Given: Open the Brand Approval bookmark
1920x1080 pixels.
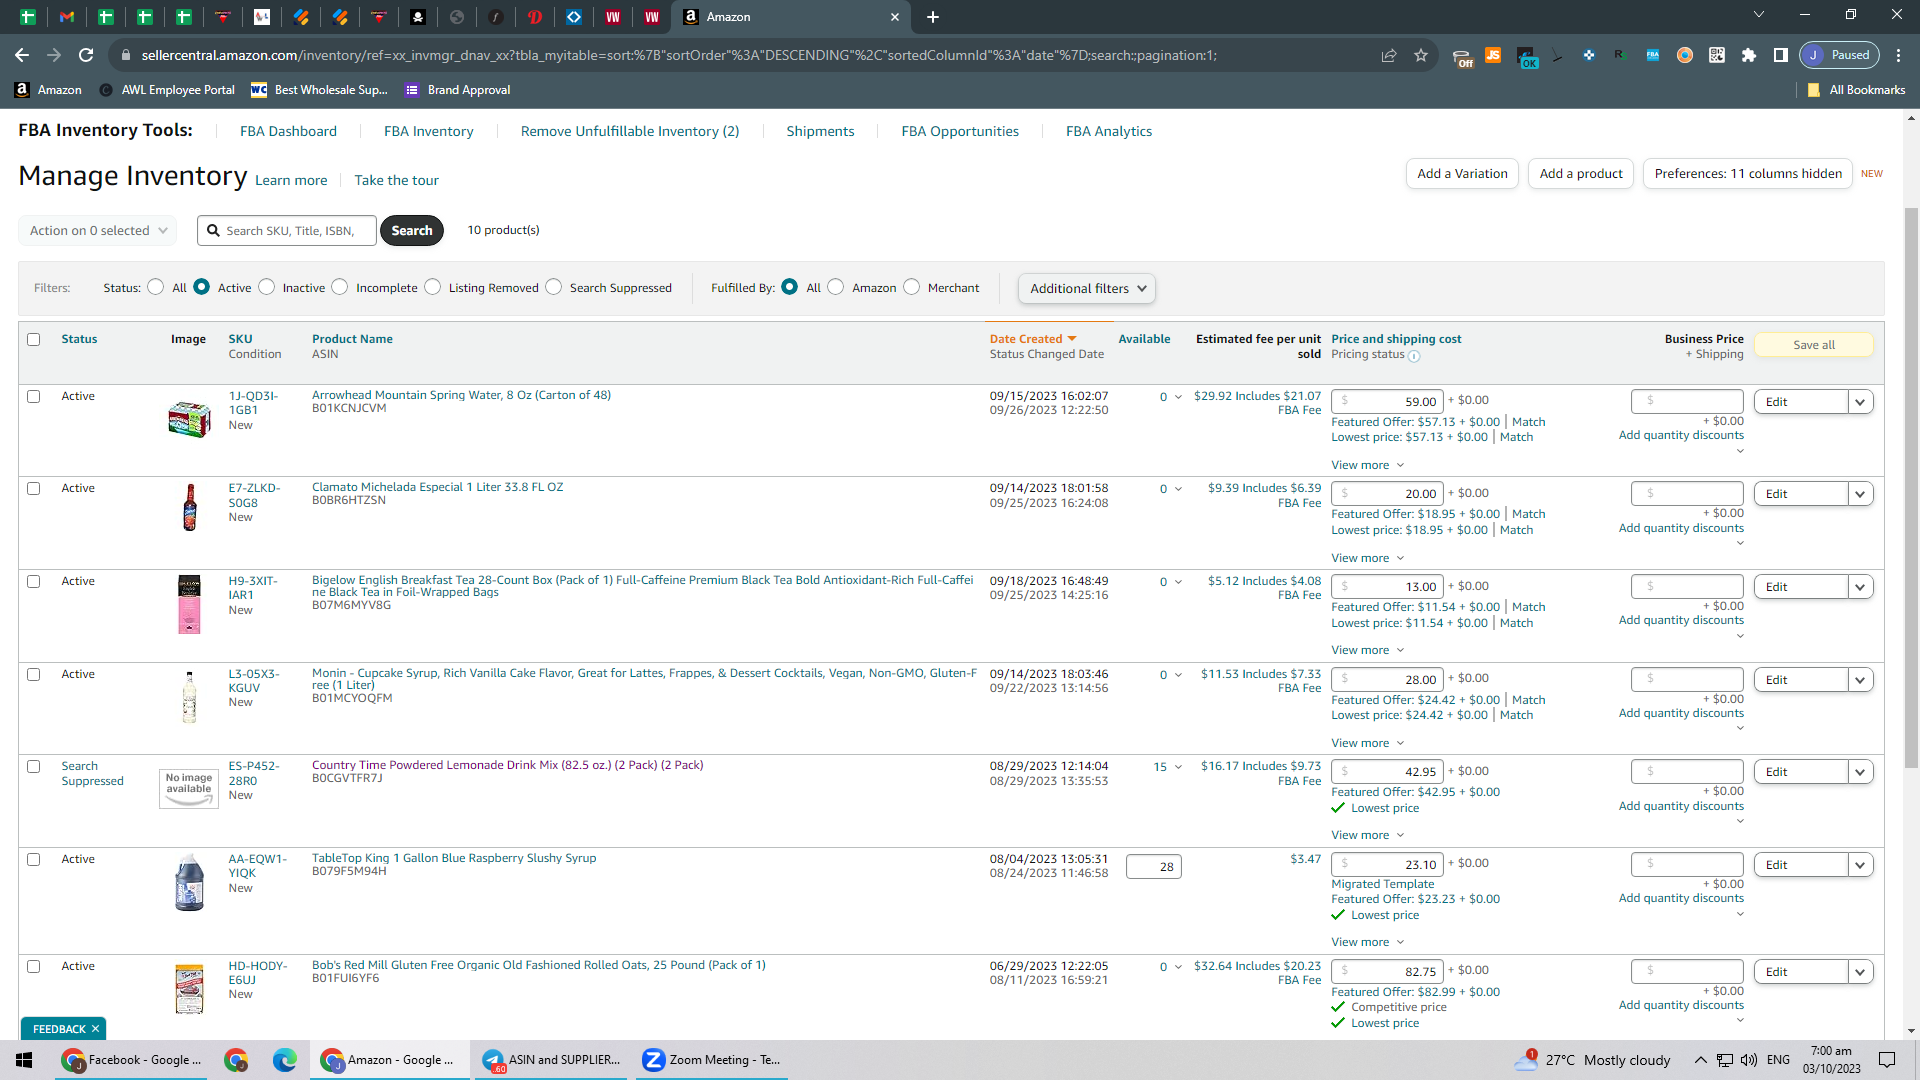Looking at the screenshot, I should click(458, 90).
